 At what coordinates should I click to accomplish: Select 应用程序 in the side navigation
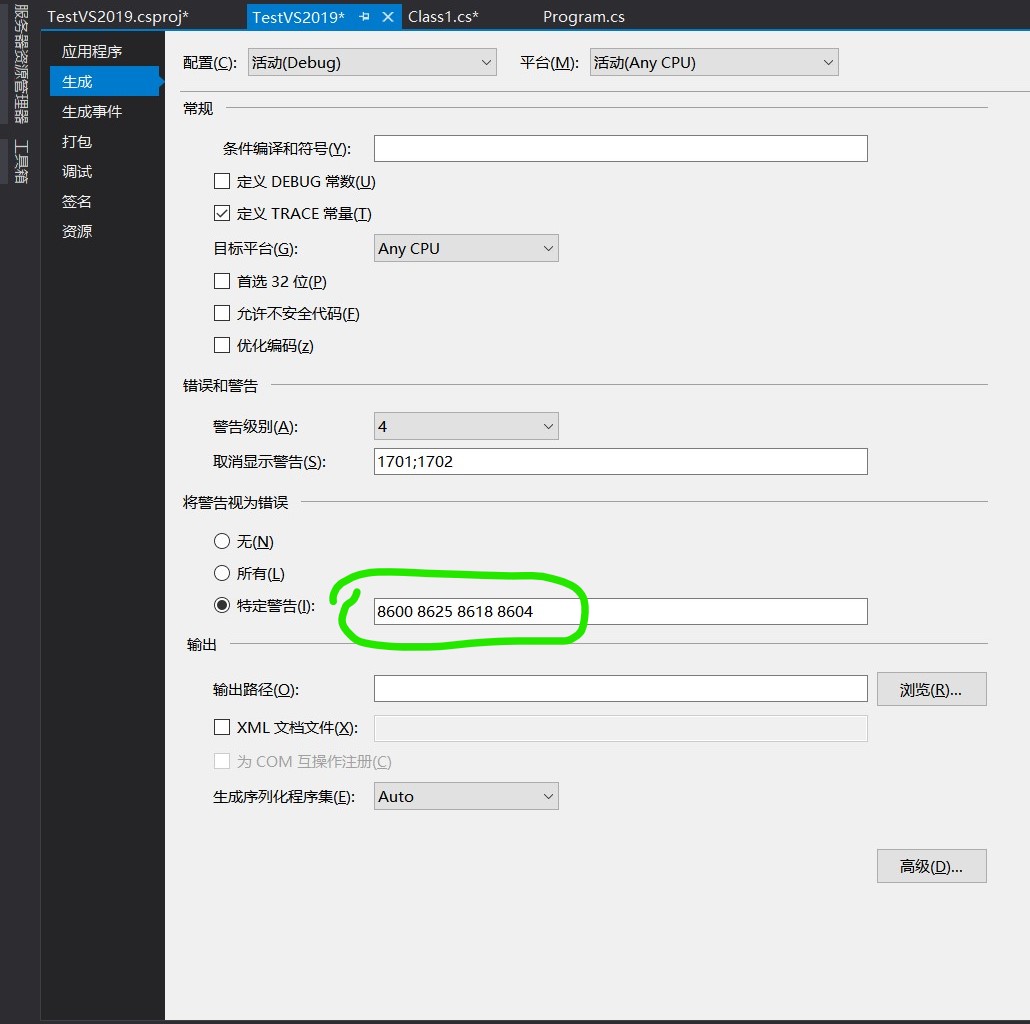tap(92, 51)
